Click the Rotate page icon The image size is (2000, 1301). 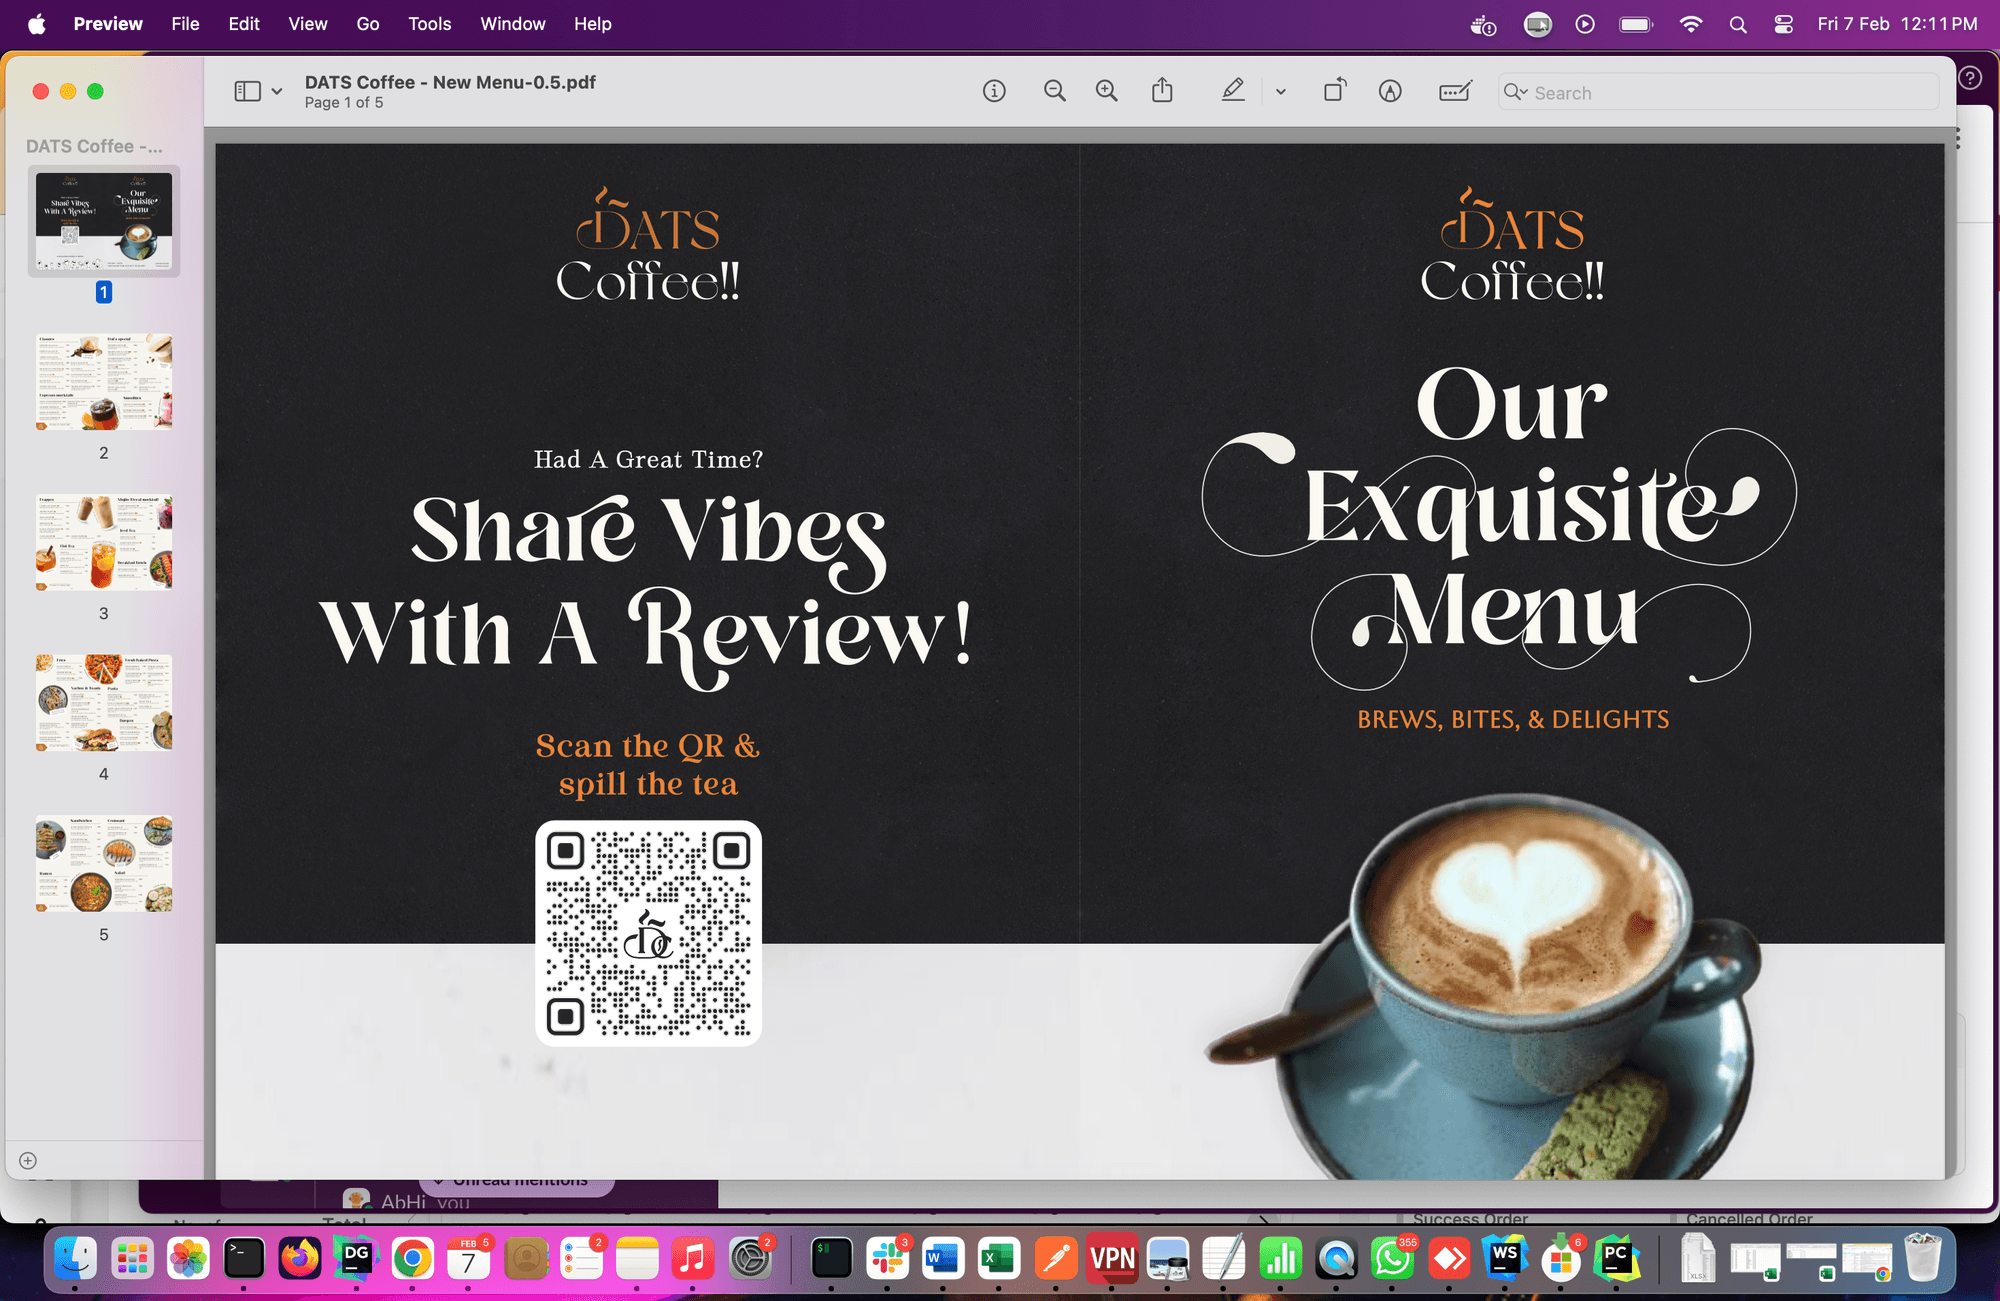click(1335, 91)
